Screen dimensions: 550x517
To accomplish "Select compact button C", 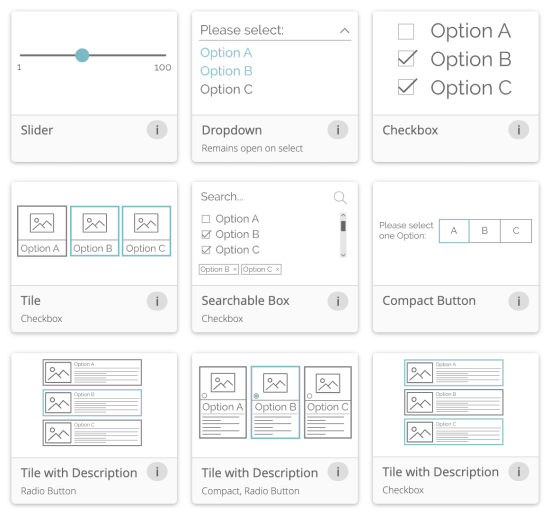I will coord(516,231).
